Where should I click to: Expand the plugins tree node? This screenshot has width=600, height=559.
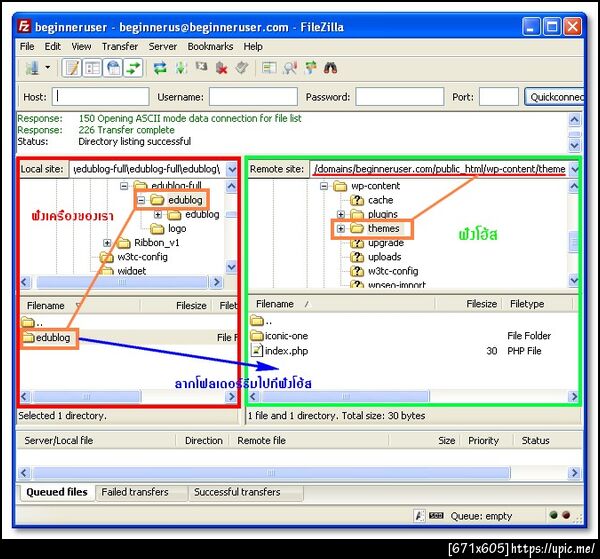[341, 214]
